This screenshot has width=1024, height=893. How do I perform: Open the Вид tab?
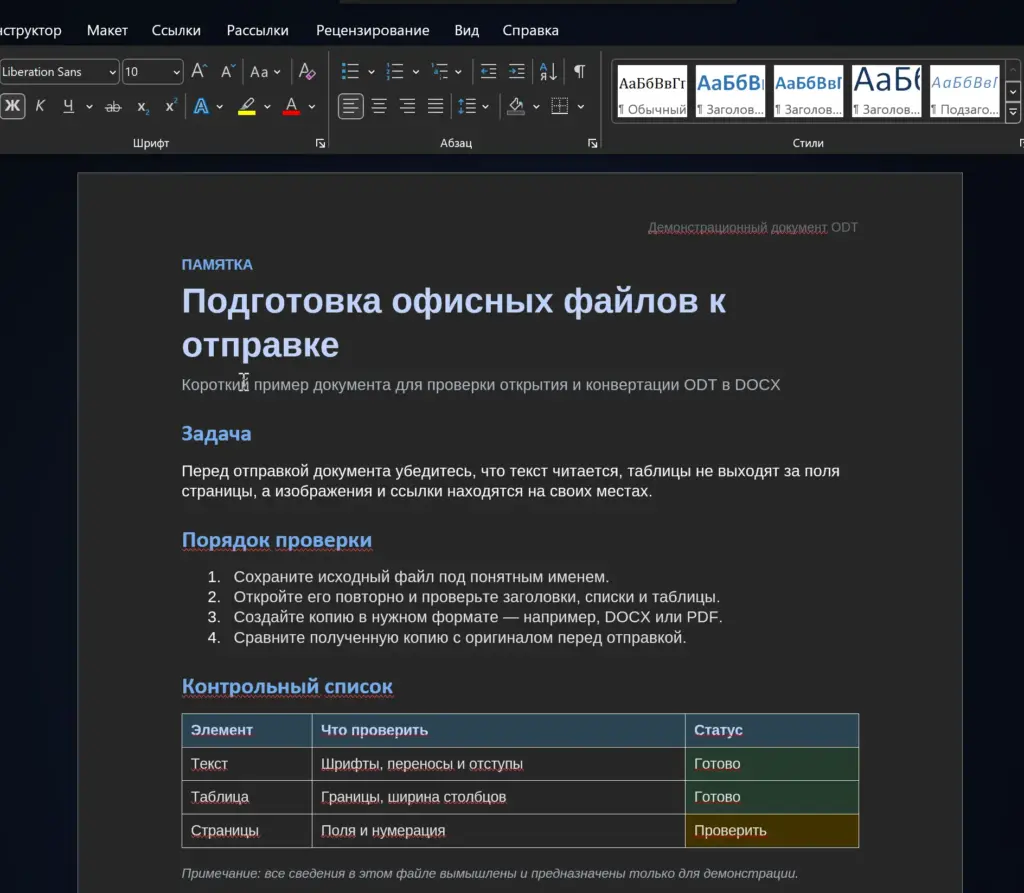(x=466, y=30)
